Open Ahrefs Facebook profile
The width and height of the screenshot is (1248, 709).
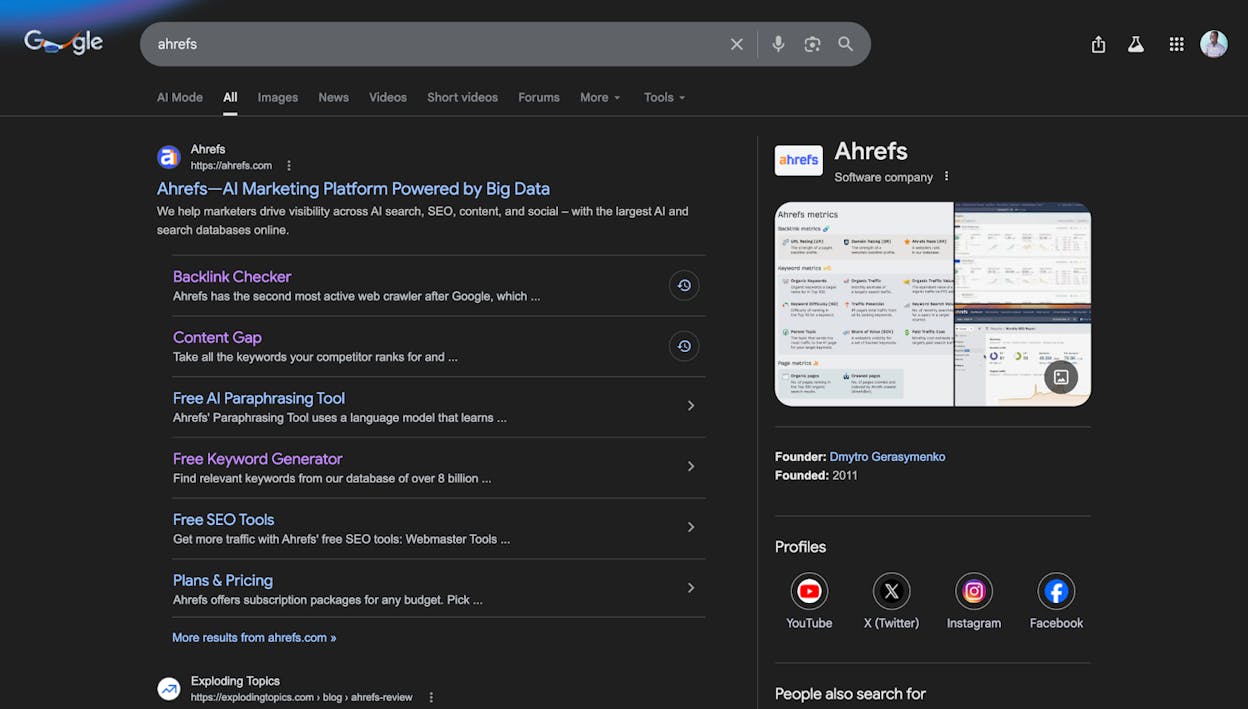point(1056,601)
